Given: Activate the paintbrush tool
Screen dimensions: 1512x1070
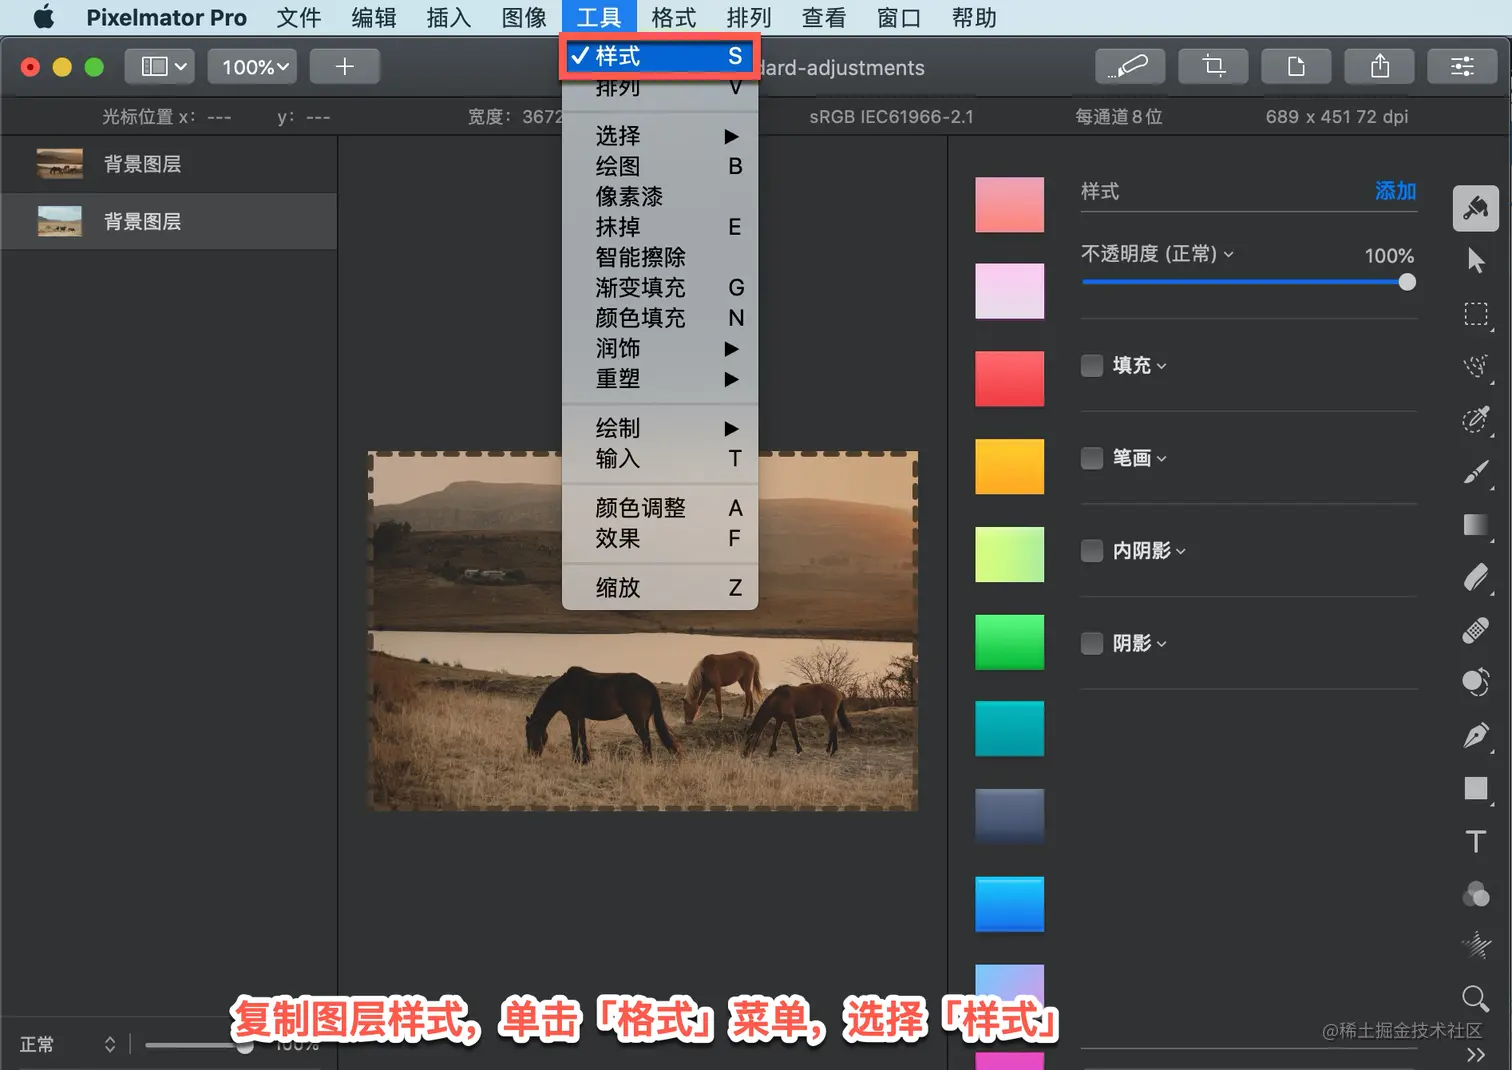Looking at the screenshot, I should (1475, 472).
